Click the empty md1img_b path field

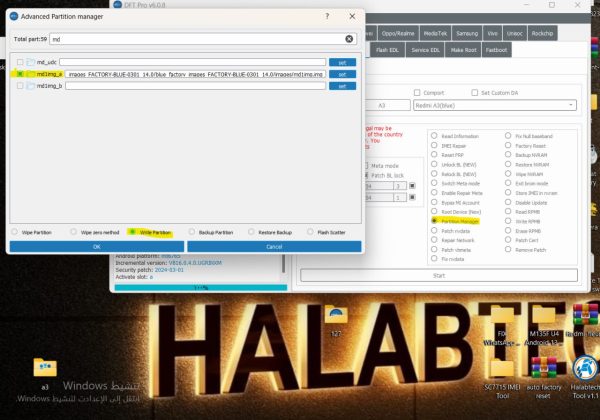[x=195, y=86]
